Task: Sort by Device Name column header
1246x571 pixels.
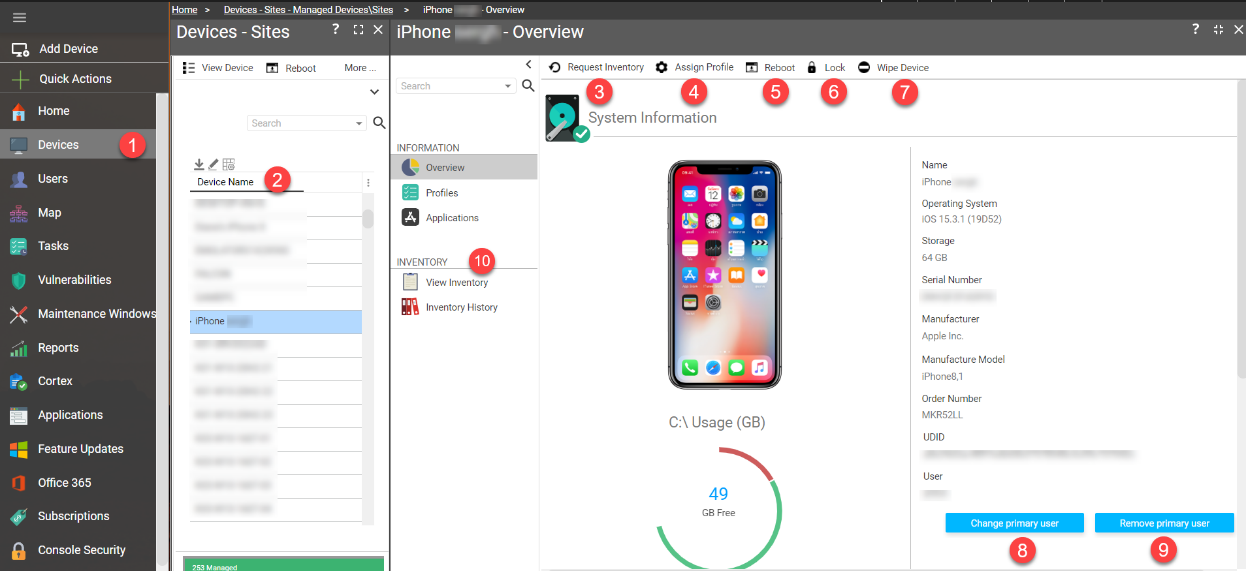Action: (225, 182)
